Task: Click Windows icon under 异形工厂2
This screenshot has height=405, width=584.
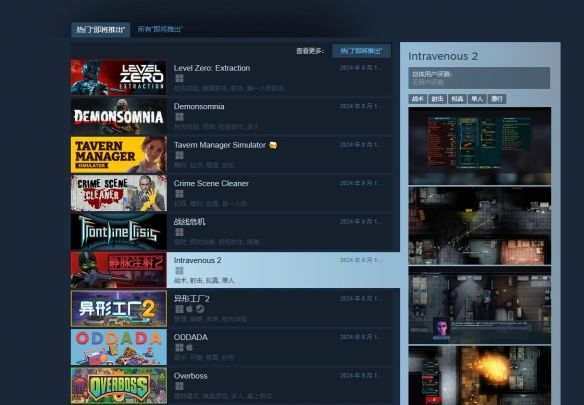Action: tap(179, 309)
